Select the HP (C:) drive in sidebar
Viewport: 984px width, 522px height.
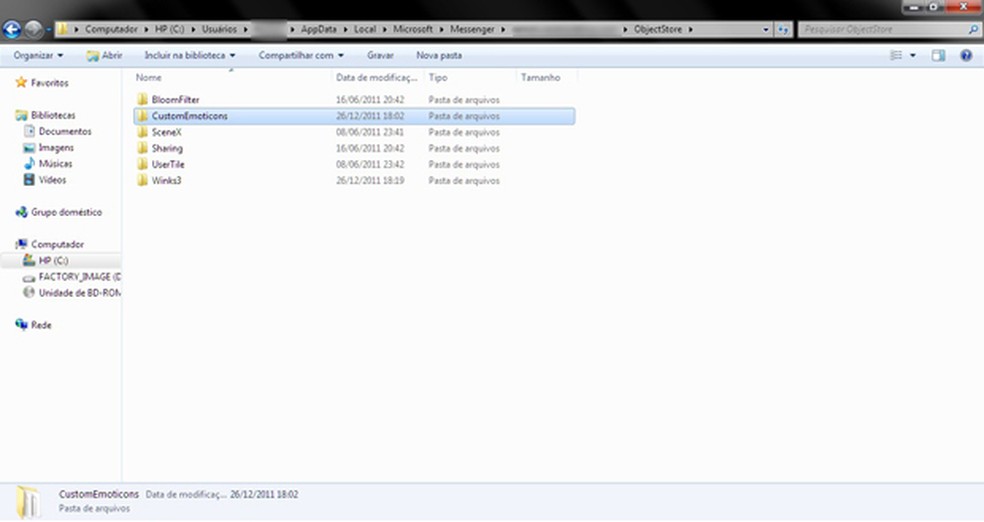53,260
